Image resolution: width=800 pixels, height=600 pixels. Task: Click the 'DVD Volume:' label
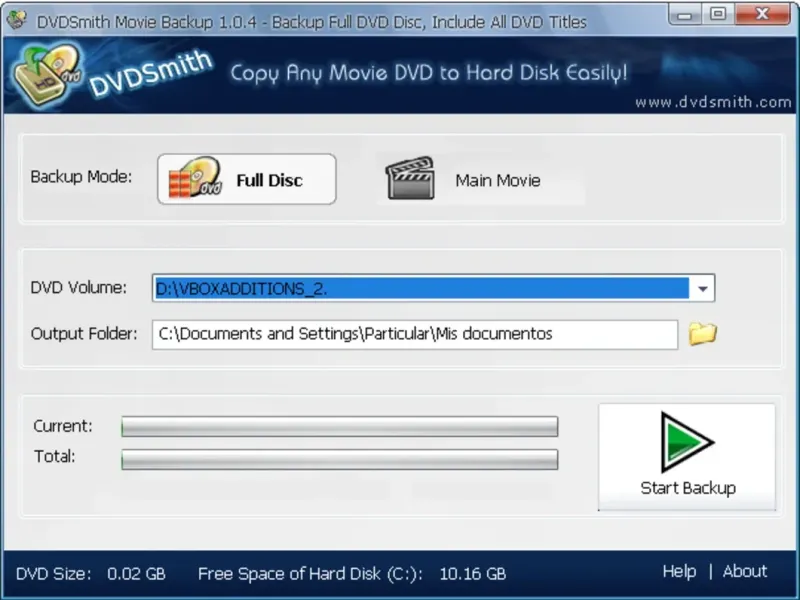click(x=79, y=287)
